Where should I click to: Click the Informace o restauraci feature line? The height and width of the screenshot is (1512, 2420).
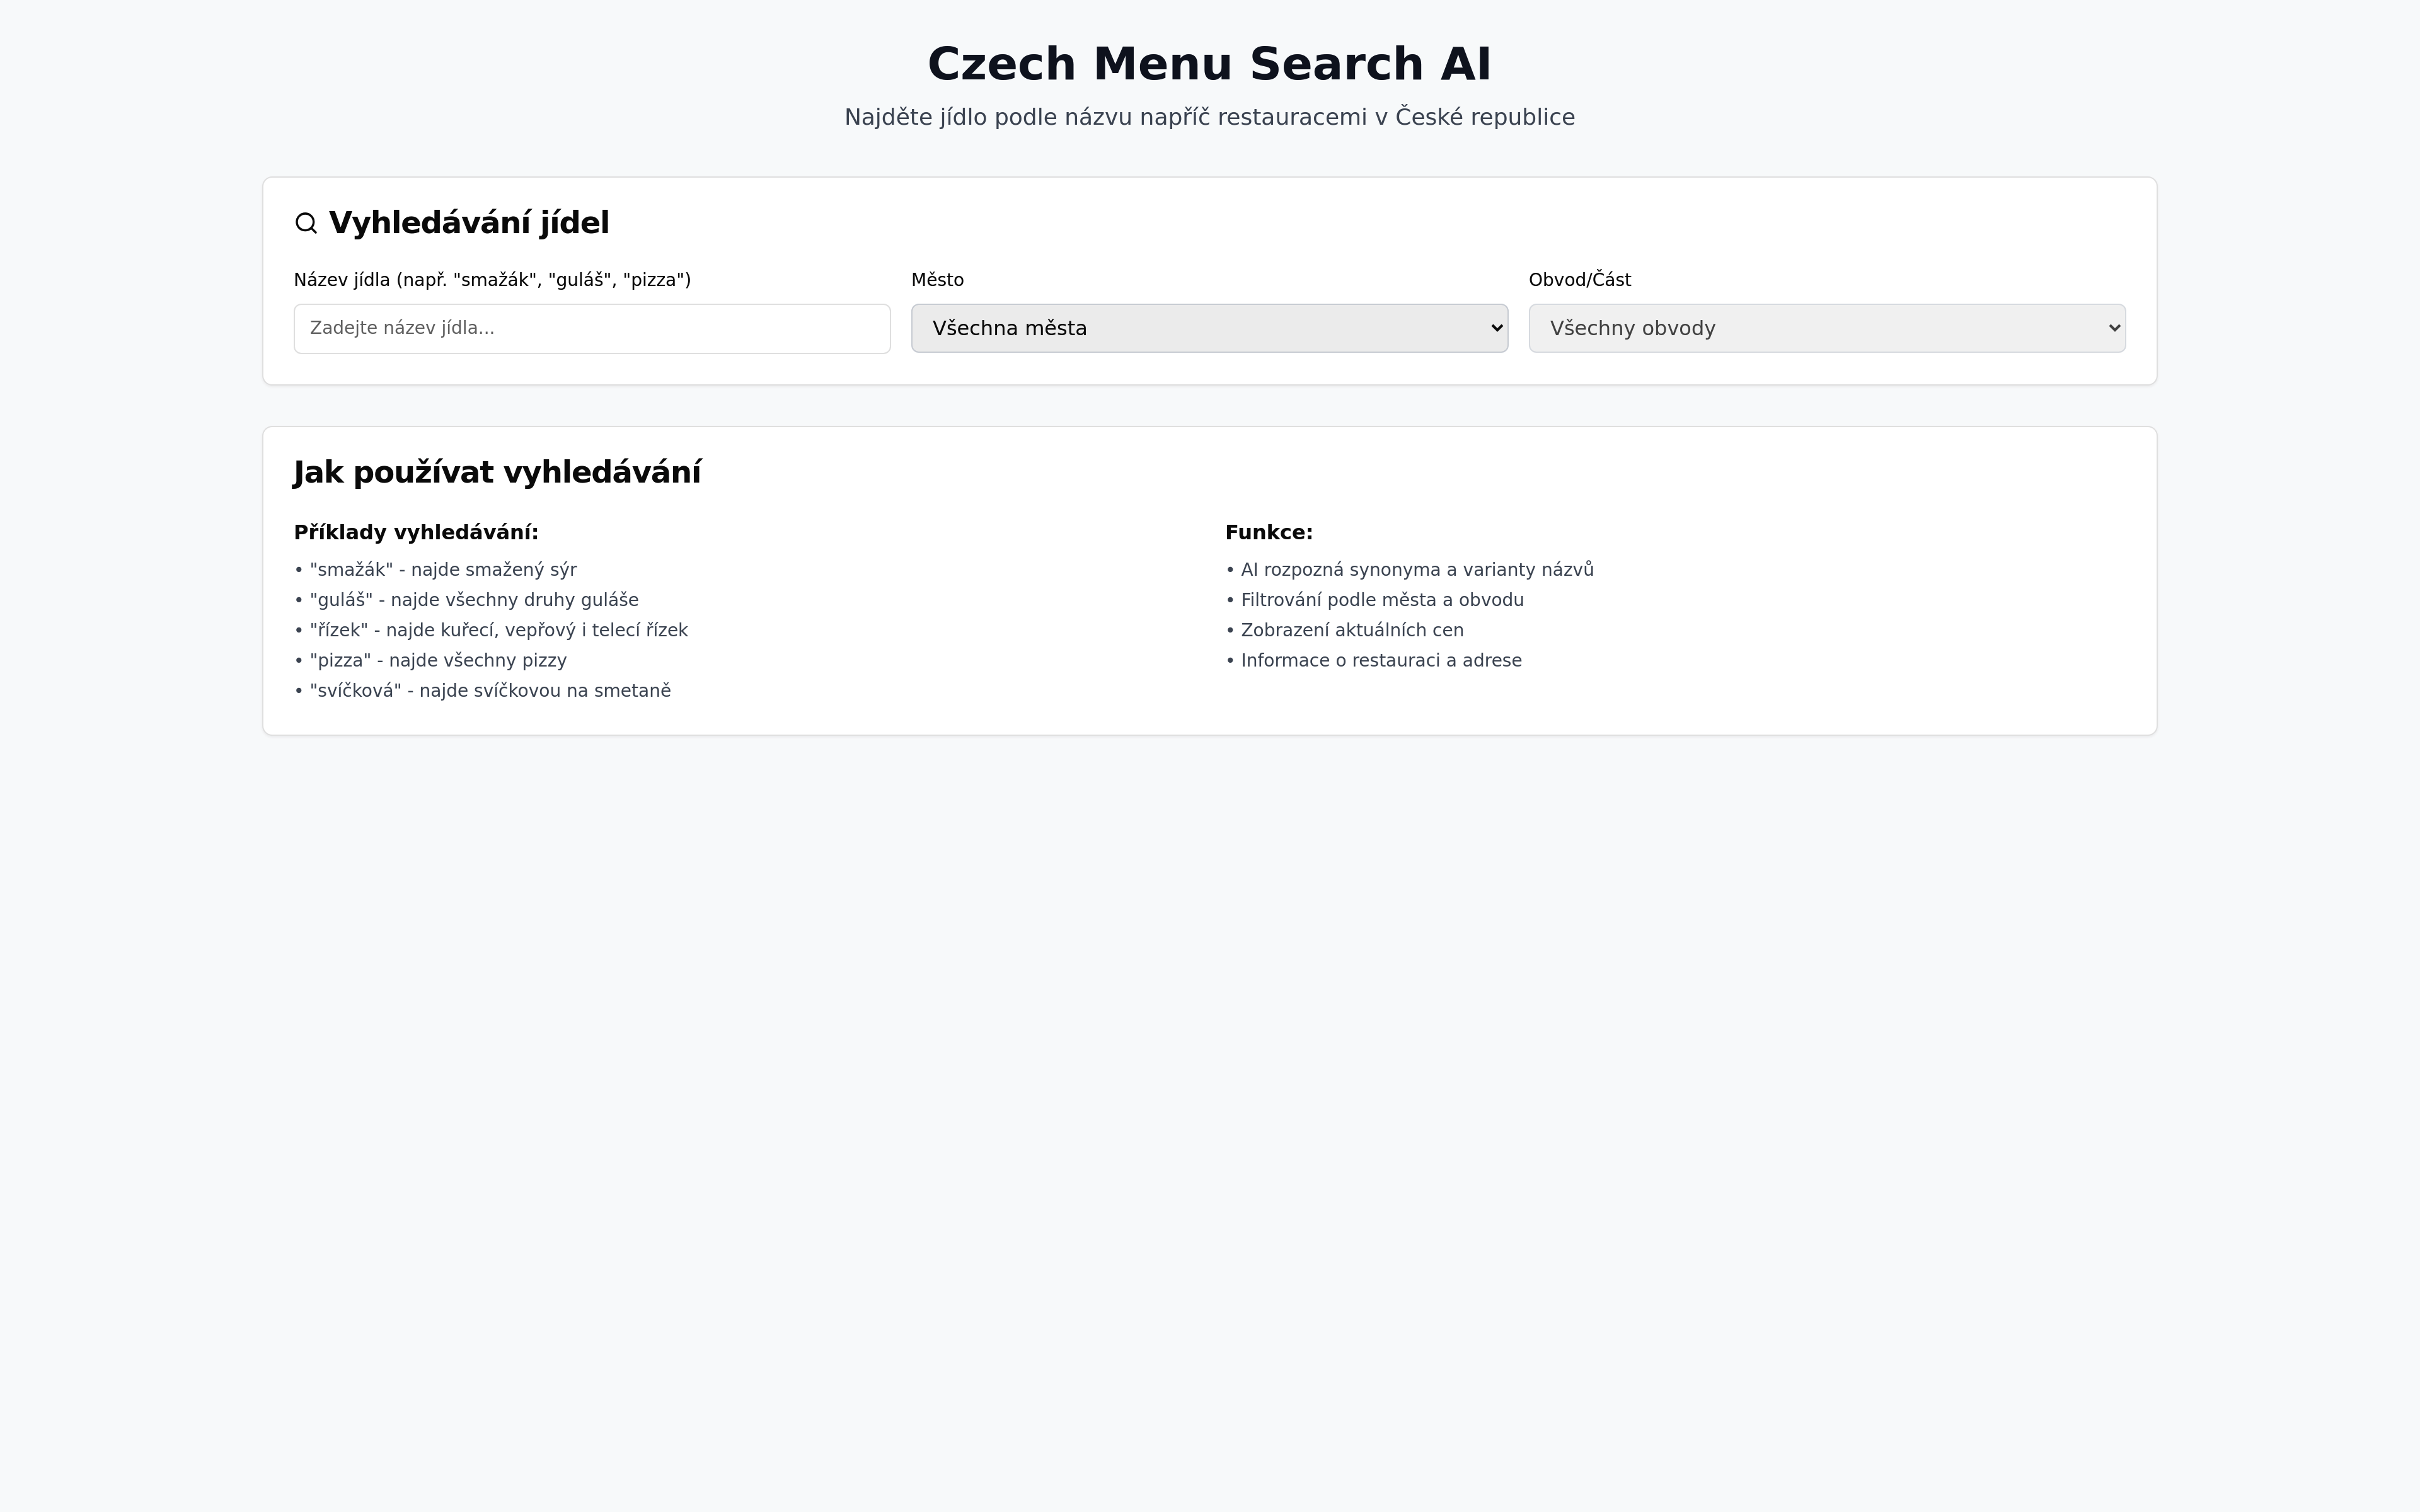pyautogui.click(x=1373, y=660)
